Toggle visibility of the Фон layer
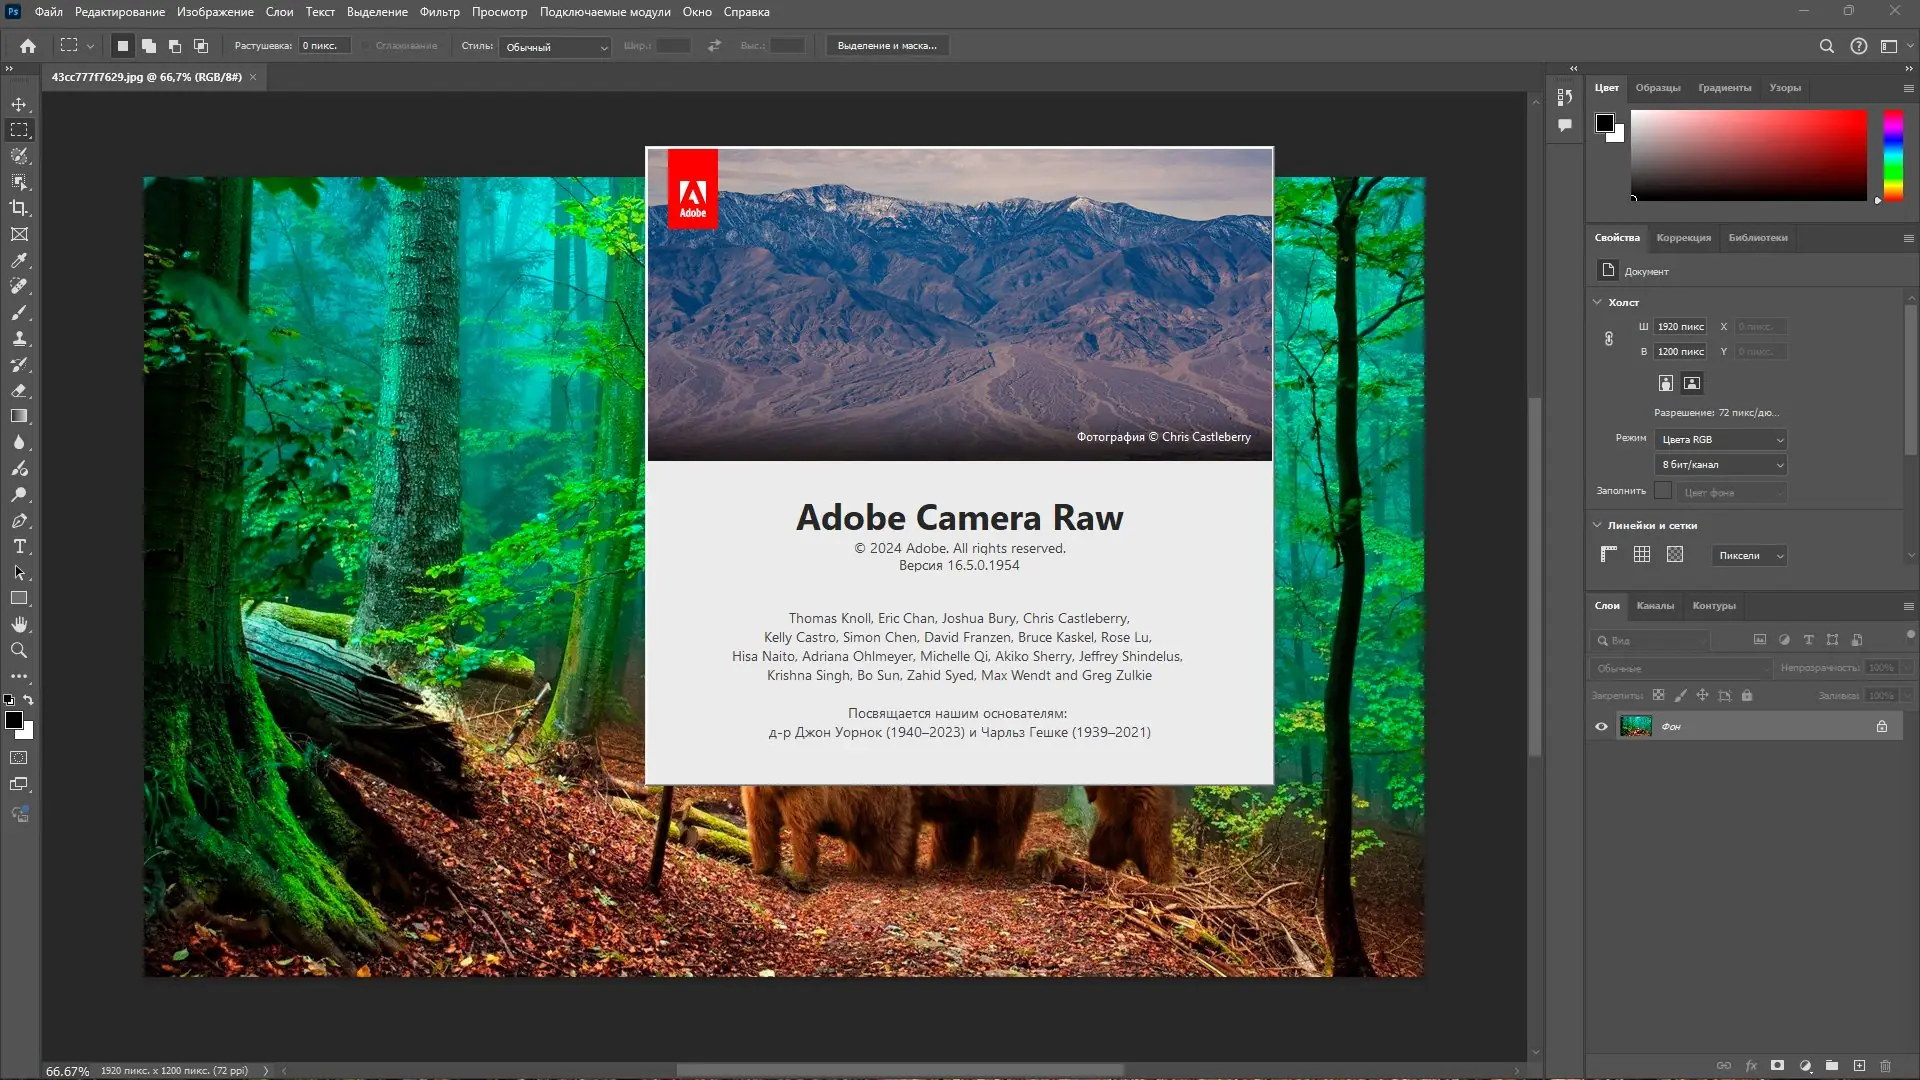The width and height of the screenshot is (1920, 1080). click(1601, 726)
